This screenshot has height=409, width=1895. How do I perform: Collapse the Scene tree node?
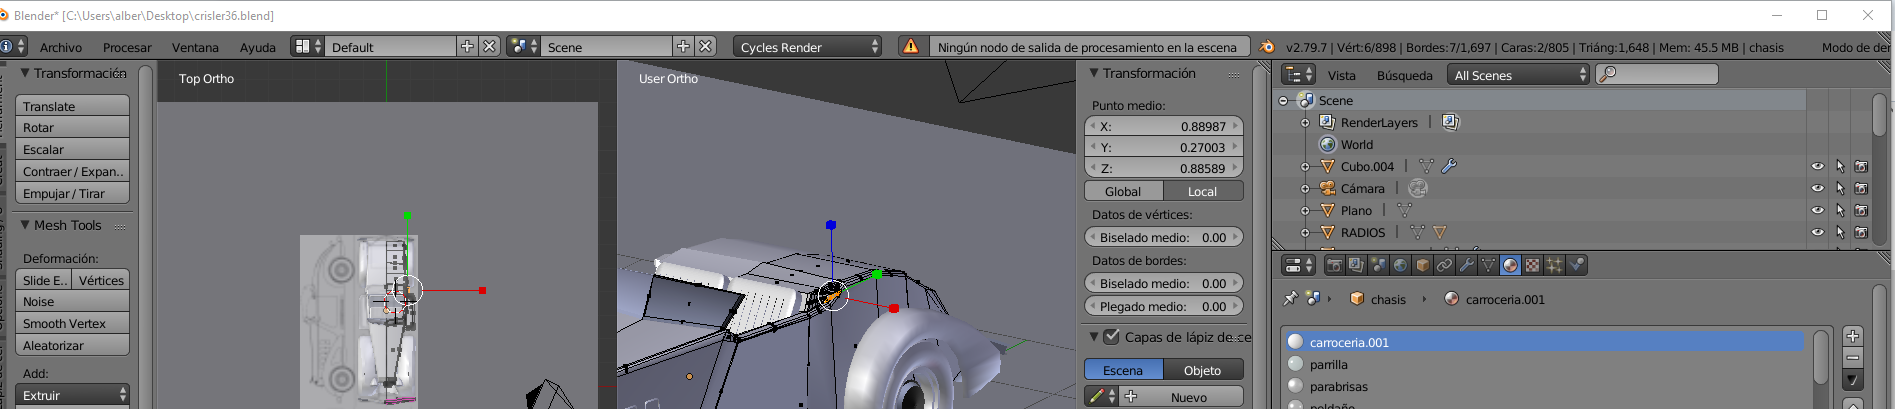pyautogui.click(x=1284, y=100)
